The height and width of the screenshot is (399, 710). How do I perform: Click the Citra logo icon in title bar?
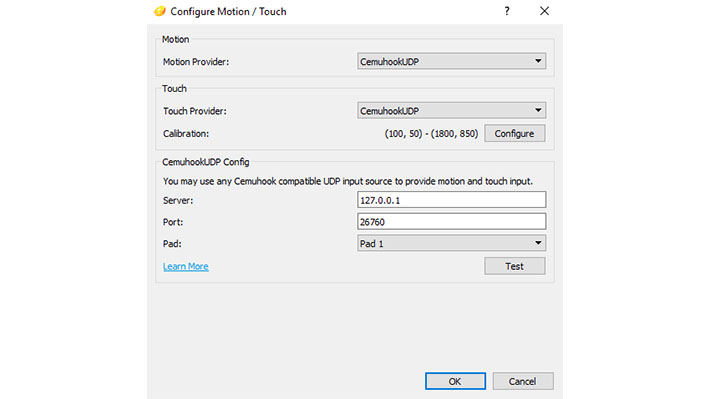[x=159, y=11]
